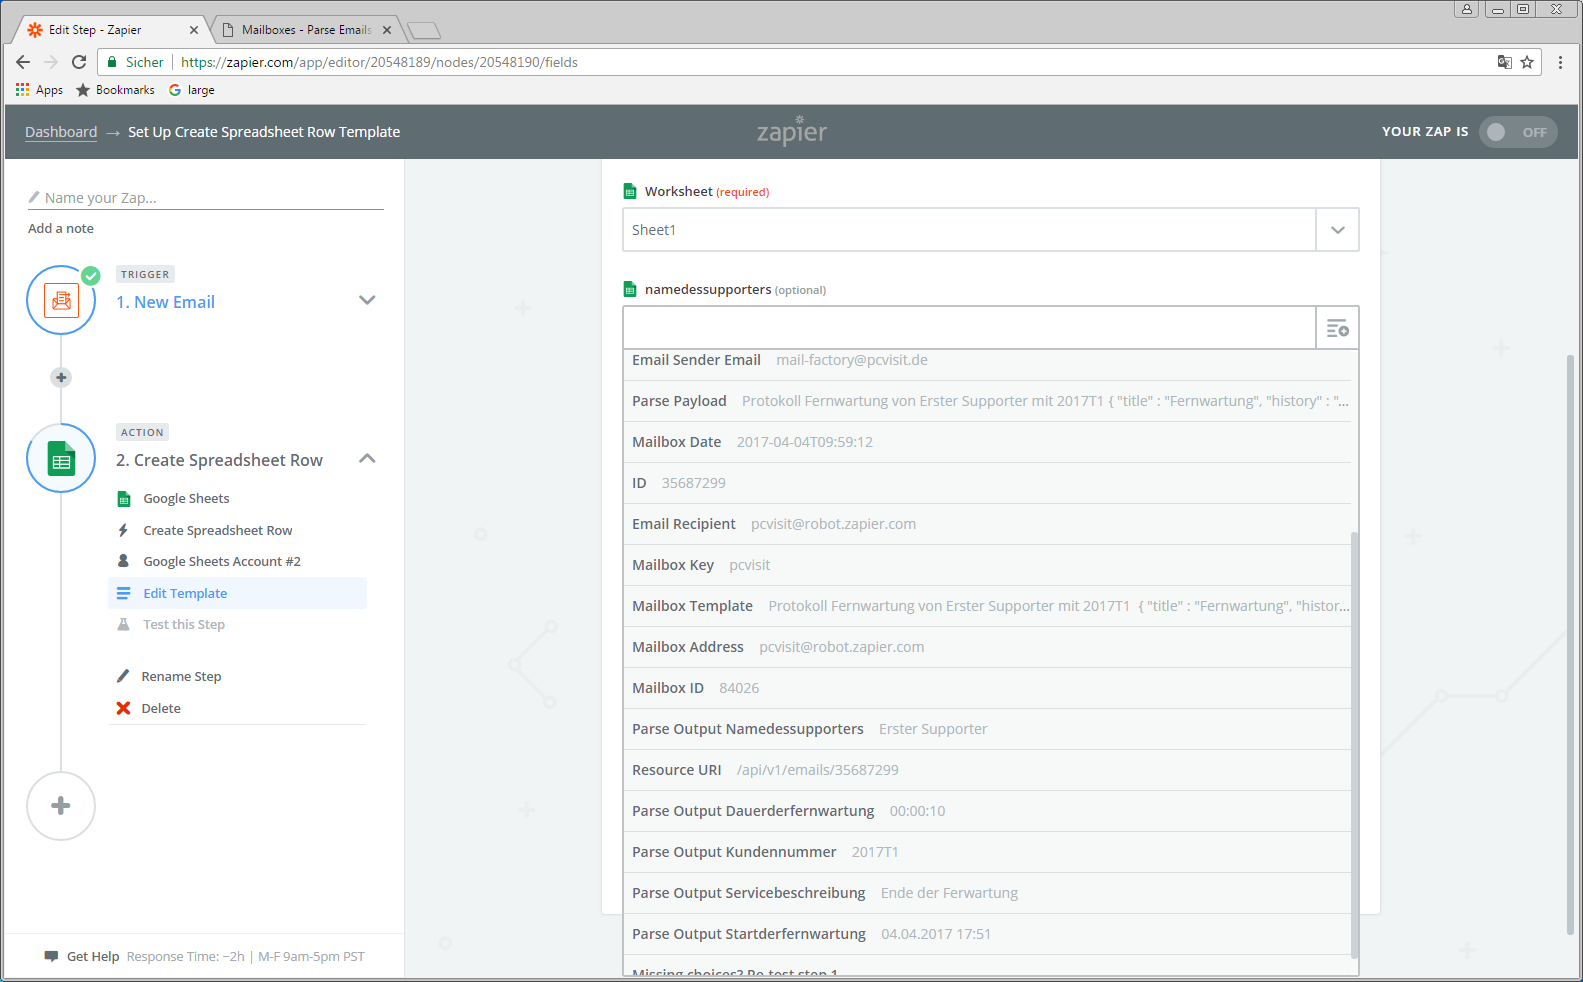Click the field list vertical scrollbar

click(1355, 740)
